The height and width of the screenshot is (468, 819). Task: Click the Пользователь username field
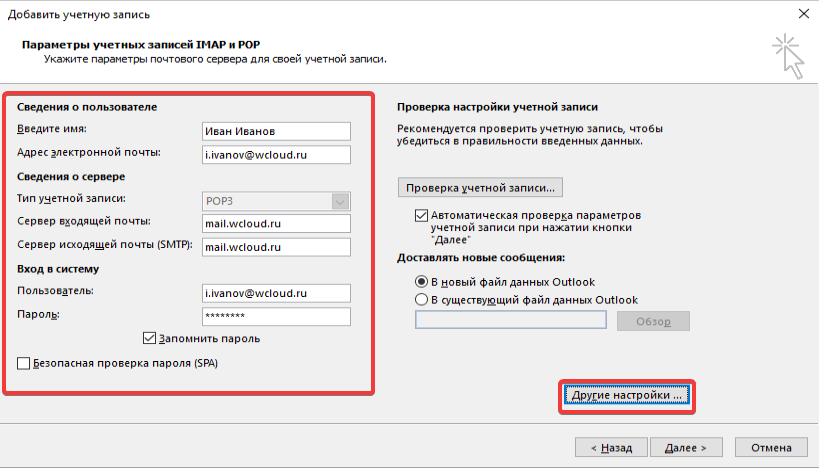[x=275, y=292]
